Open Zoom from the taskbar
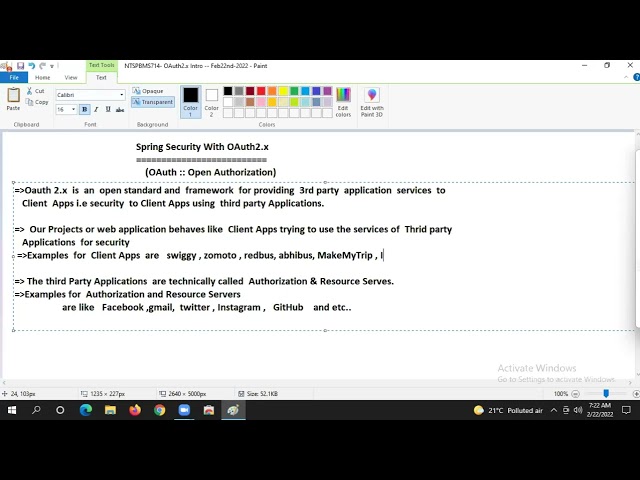 pyautogui.click(x=184, y=410)
